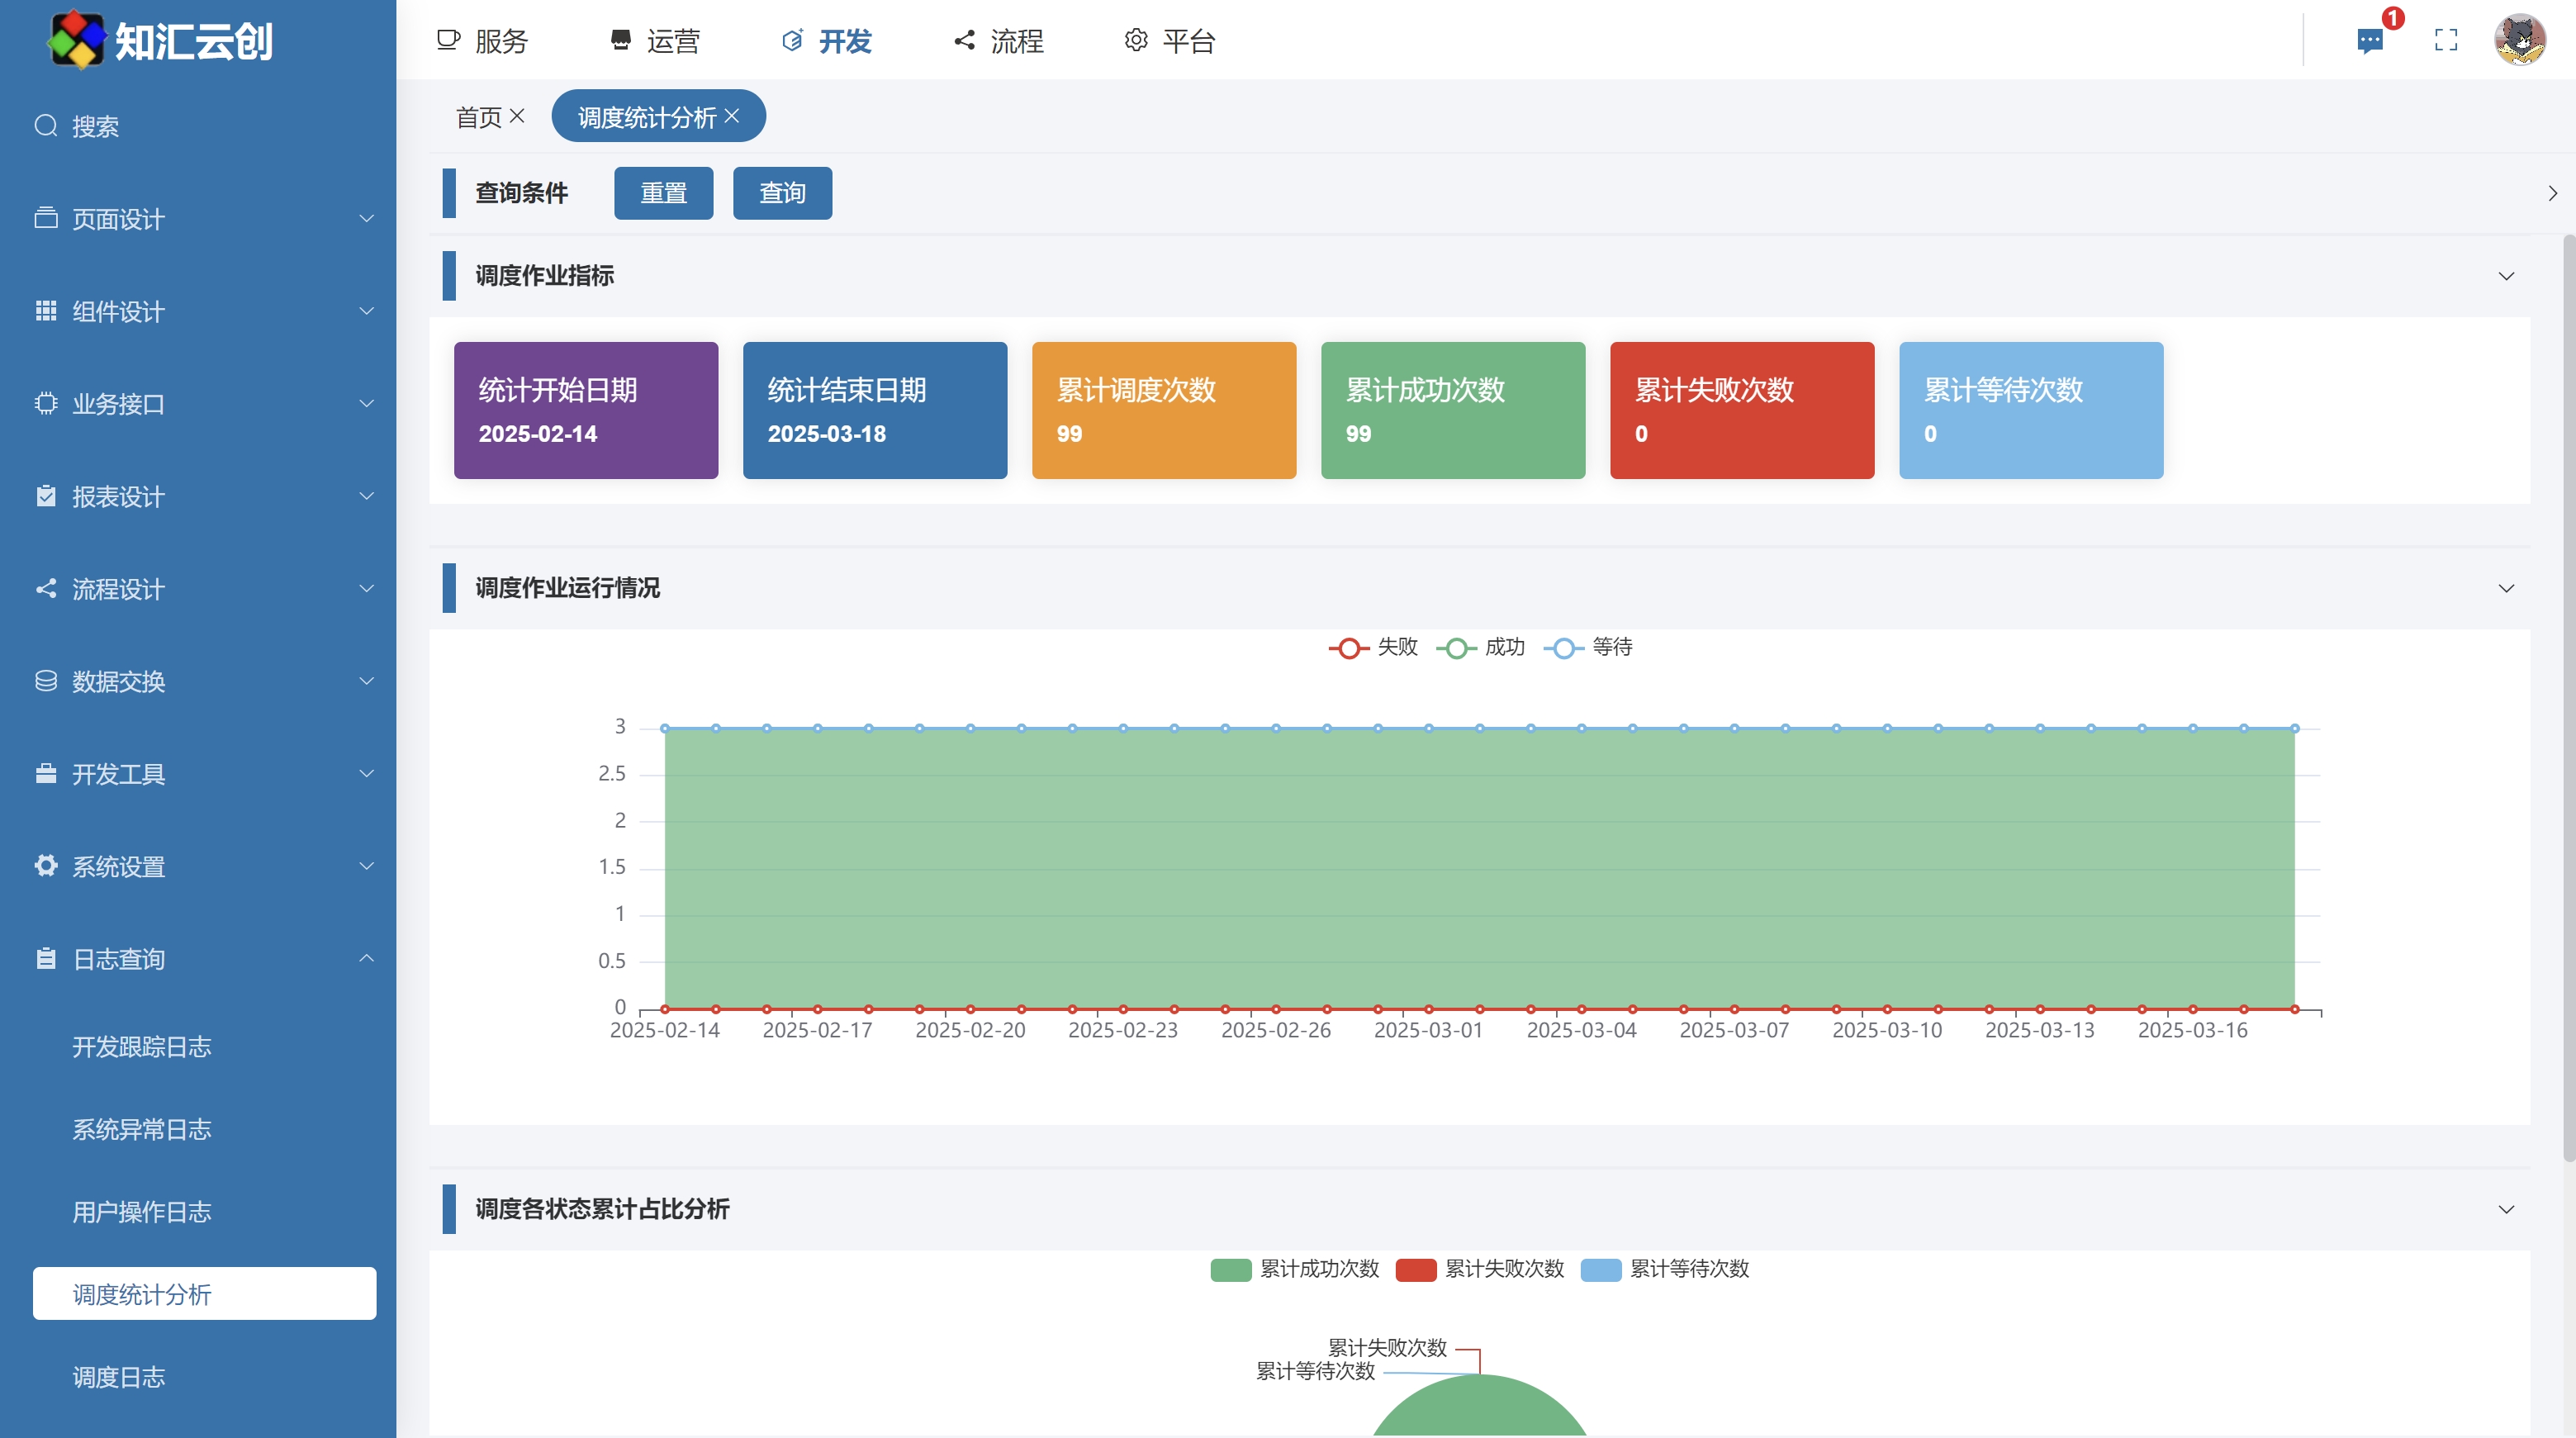The height and width of the screenshot is (1438, 2576).
Task: Open the 调度日志 sidebar item
Action: pos(119,1377)
